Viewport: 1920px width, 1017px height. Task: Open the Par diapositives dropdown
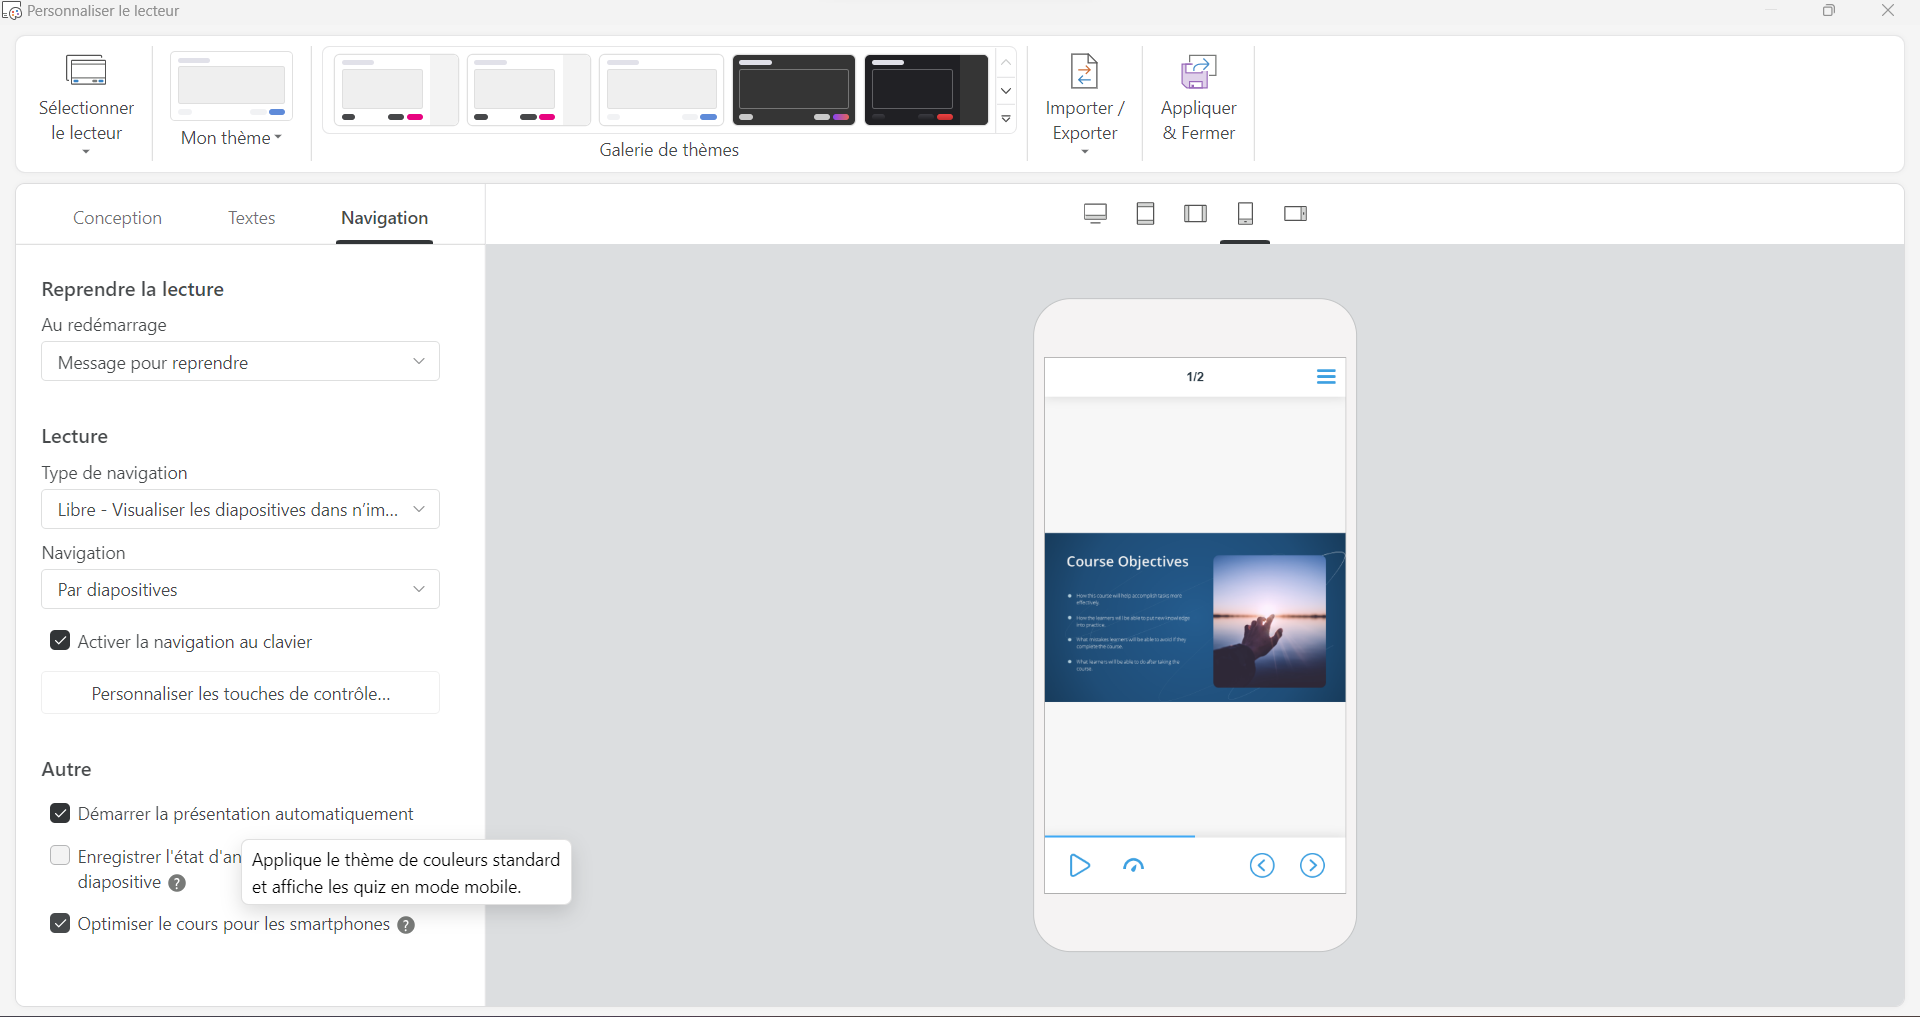(240, 590)
